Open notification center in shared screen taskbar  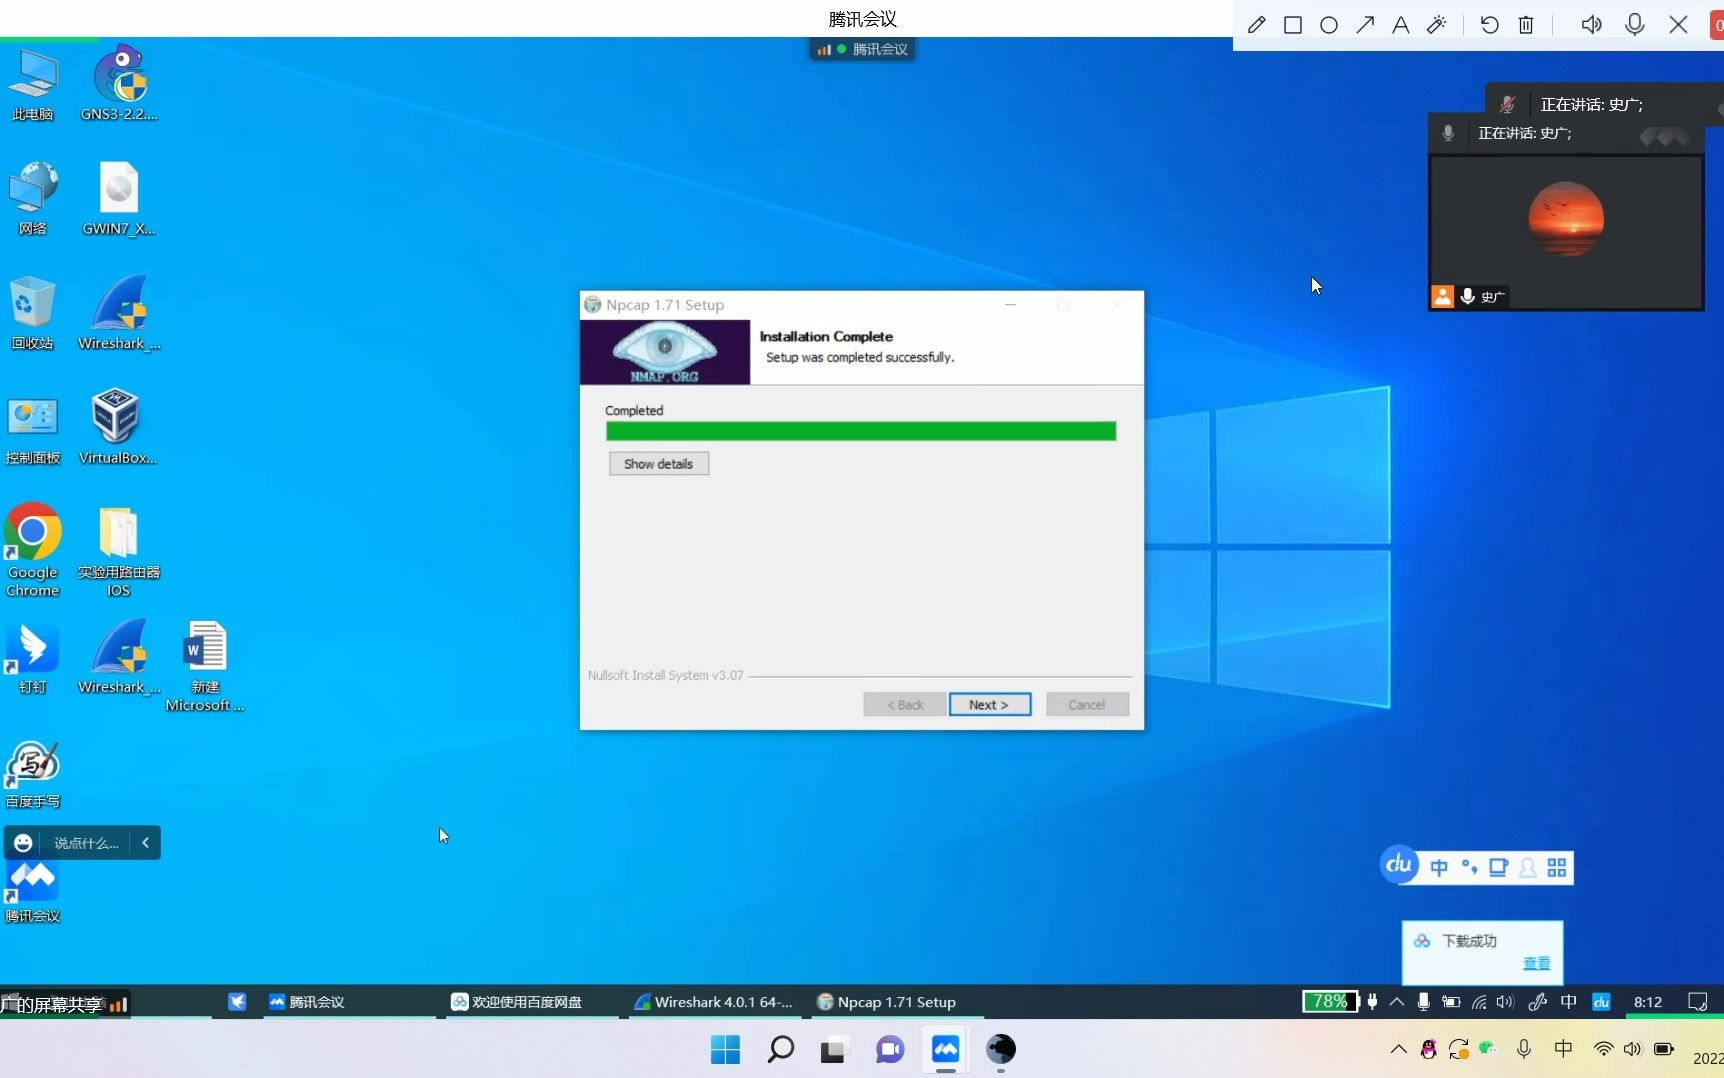coord(1697,1002)
